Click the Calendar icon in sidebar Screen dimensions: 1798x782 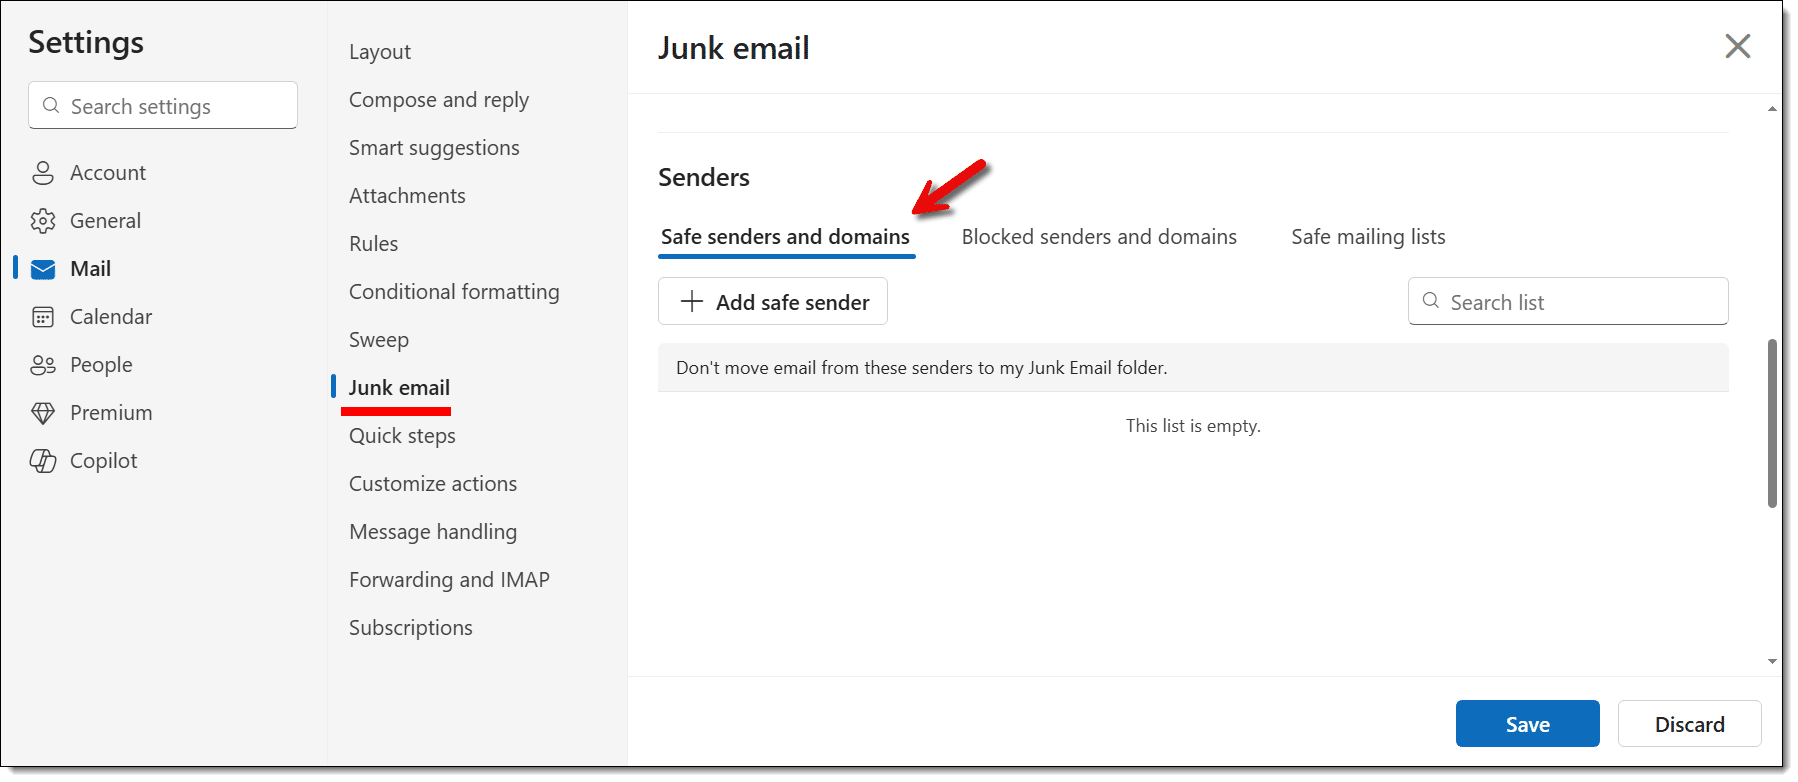tap(43, 317)
